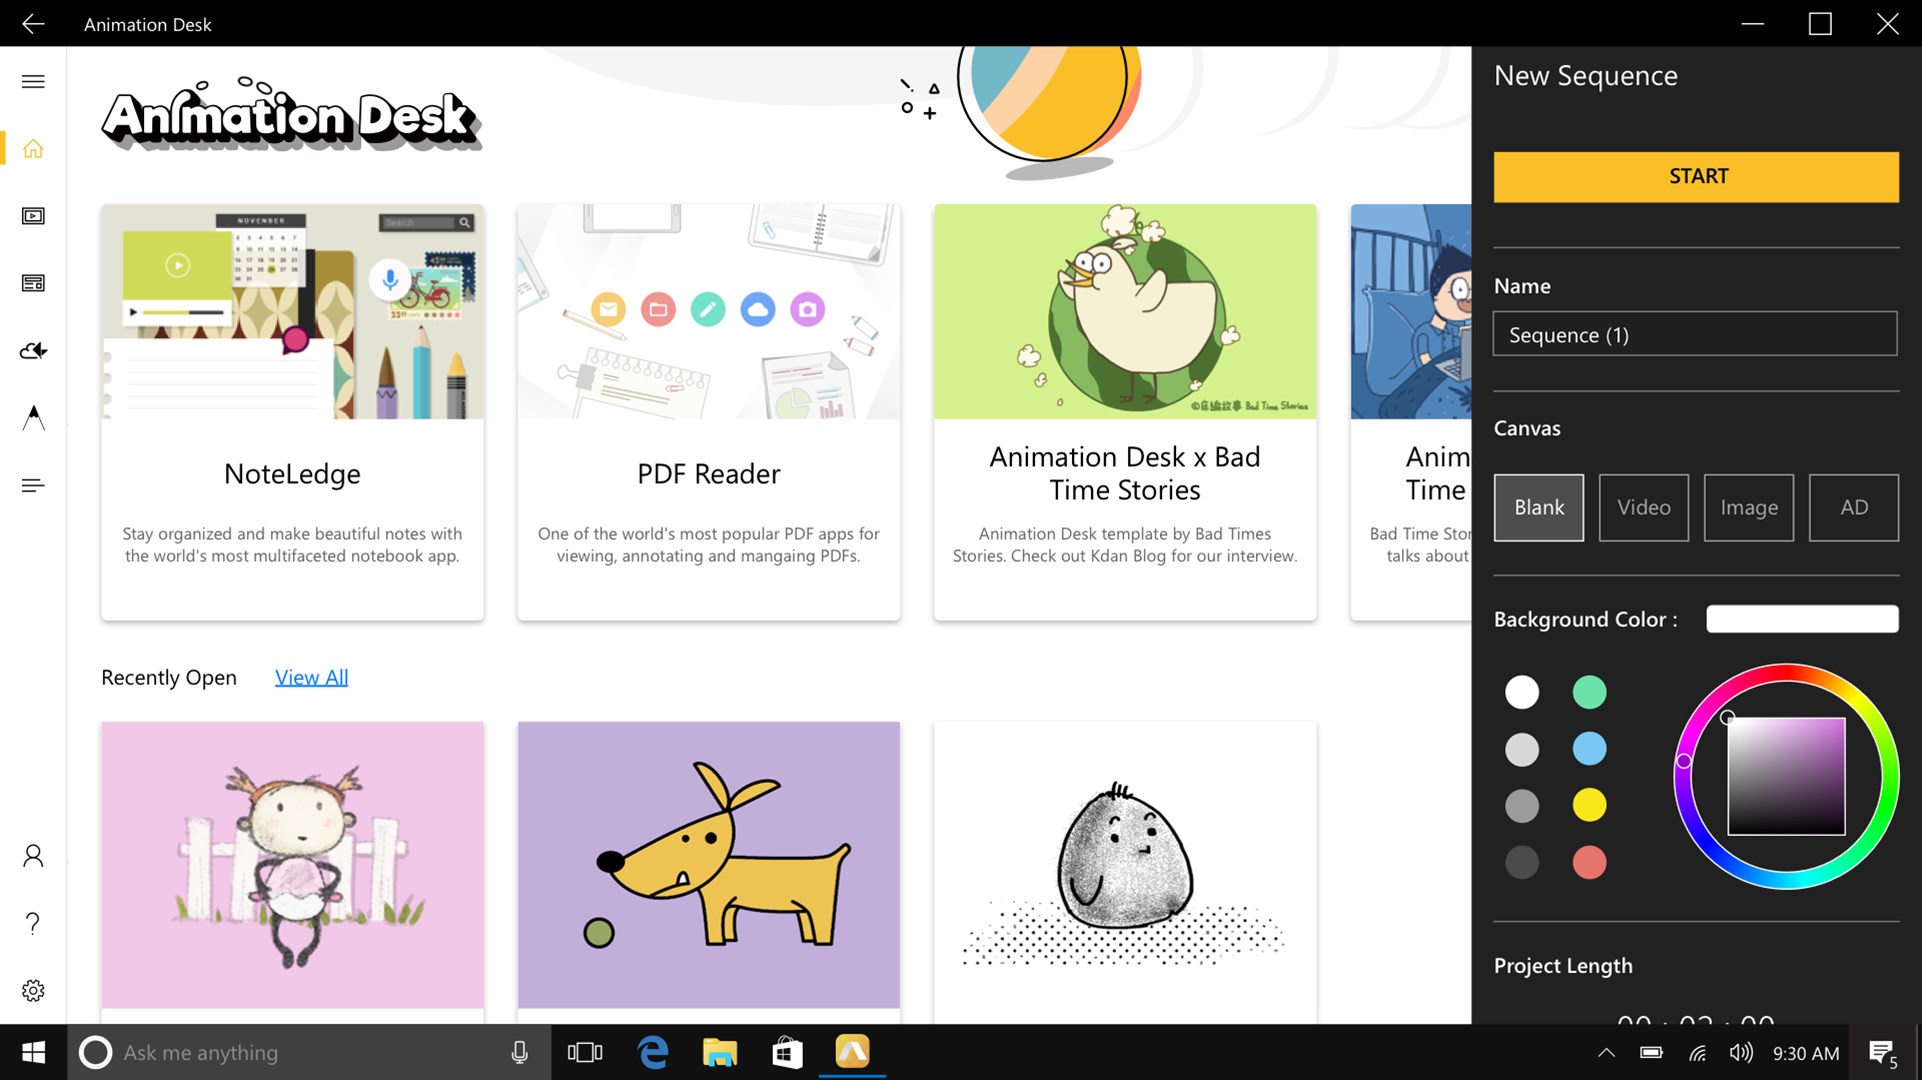Open the settings gear icon
The width and height of the screenshot is (1922, 1080).
coord(33,990)
